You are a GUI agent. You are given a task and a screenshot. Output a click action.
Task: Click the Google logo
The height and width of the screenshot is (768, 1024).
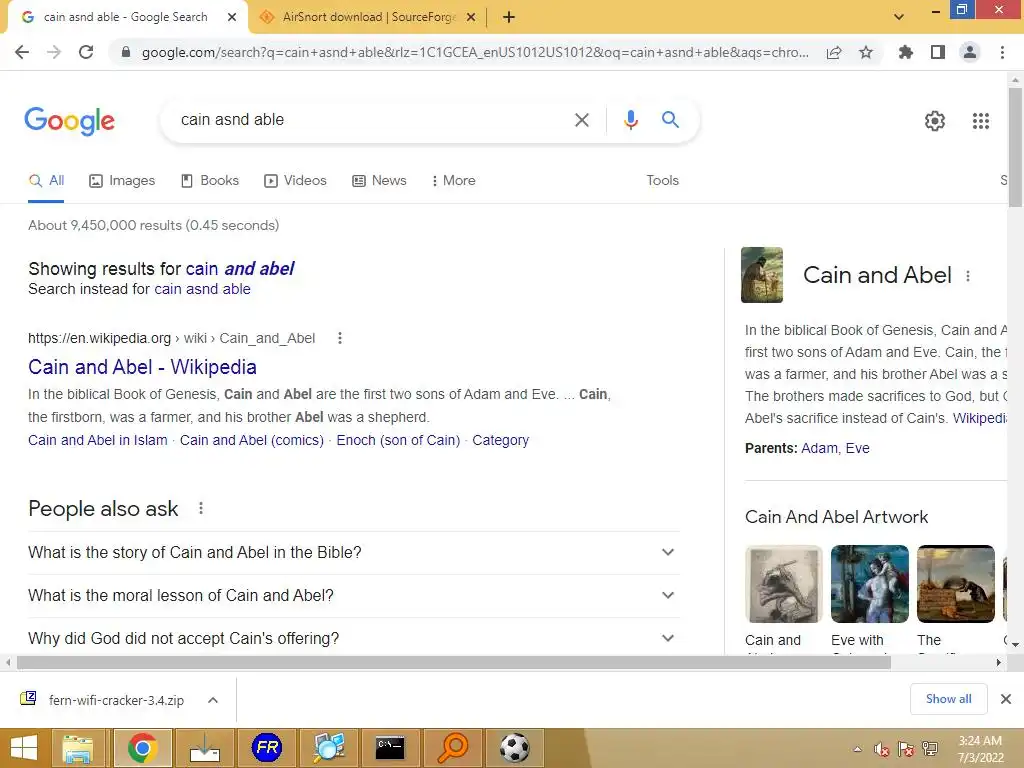pyautogui.click(x=70, y=121)
